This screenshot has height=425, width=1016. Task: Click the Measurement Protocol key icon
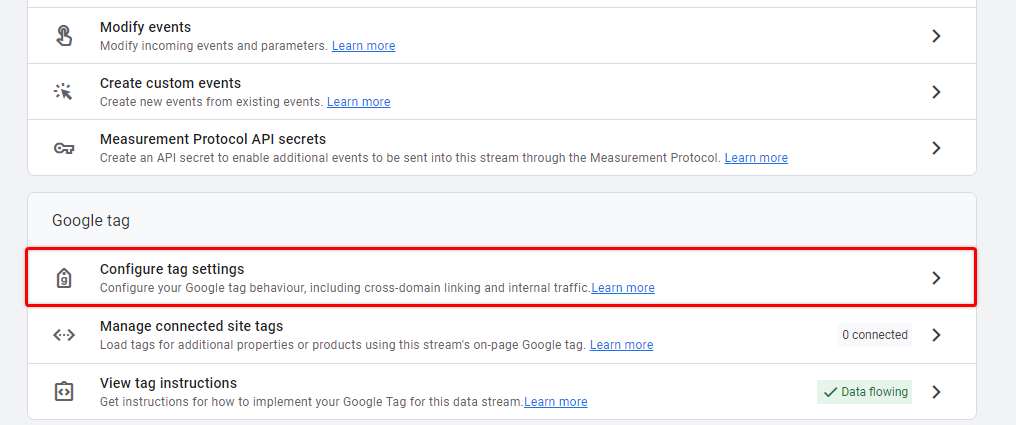(64, 148)
